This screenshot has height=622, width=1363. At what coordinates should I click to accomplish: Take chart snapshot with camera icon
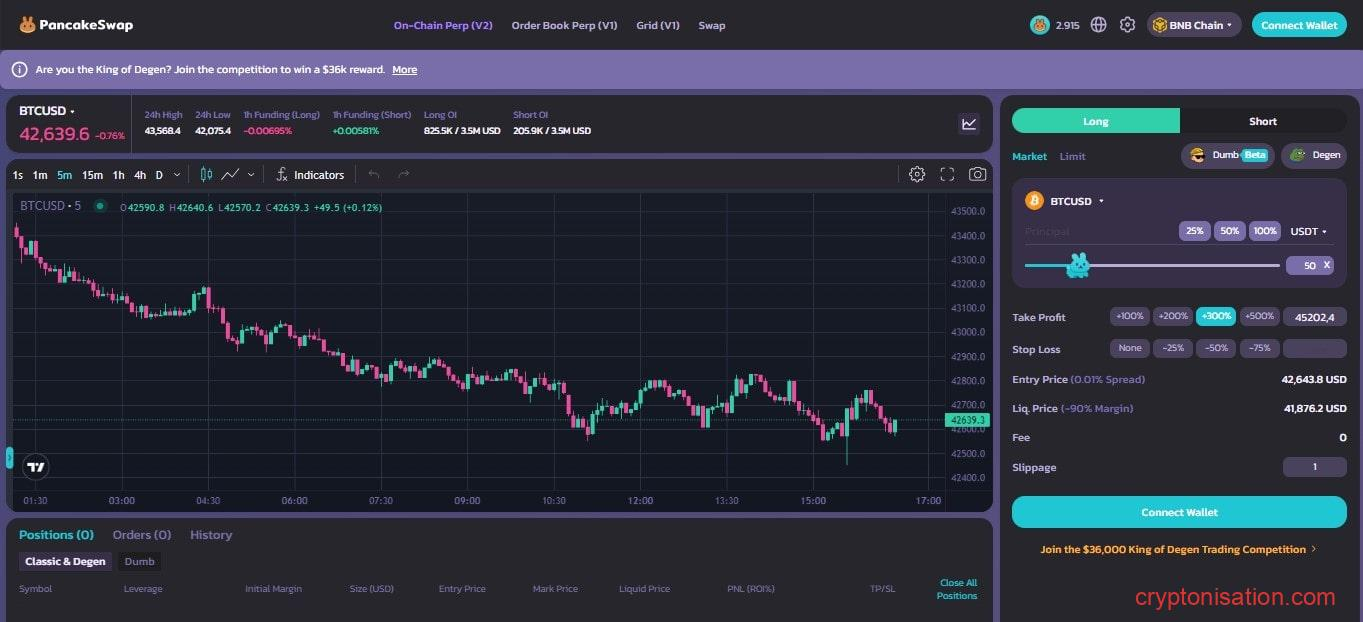(x=977, y=174)
